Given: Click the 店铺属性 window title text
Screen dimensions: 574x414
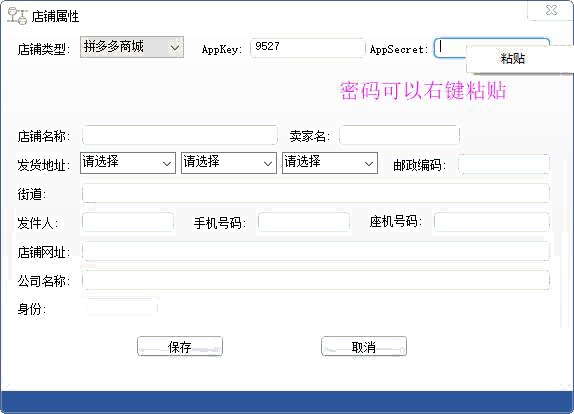Looking at the screenshot, I should 55,16.
